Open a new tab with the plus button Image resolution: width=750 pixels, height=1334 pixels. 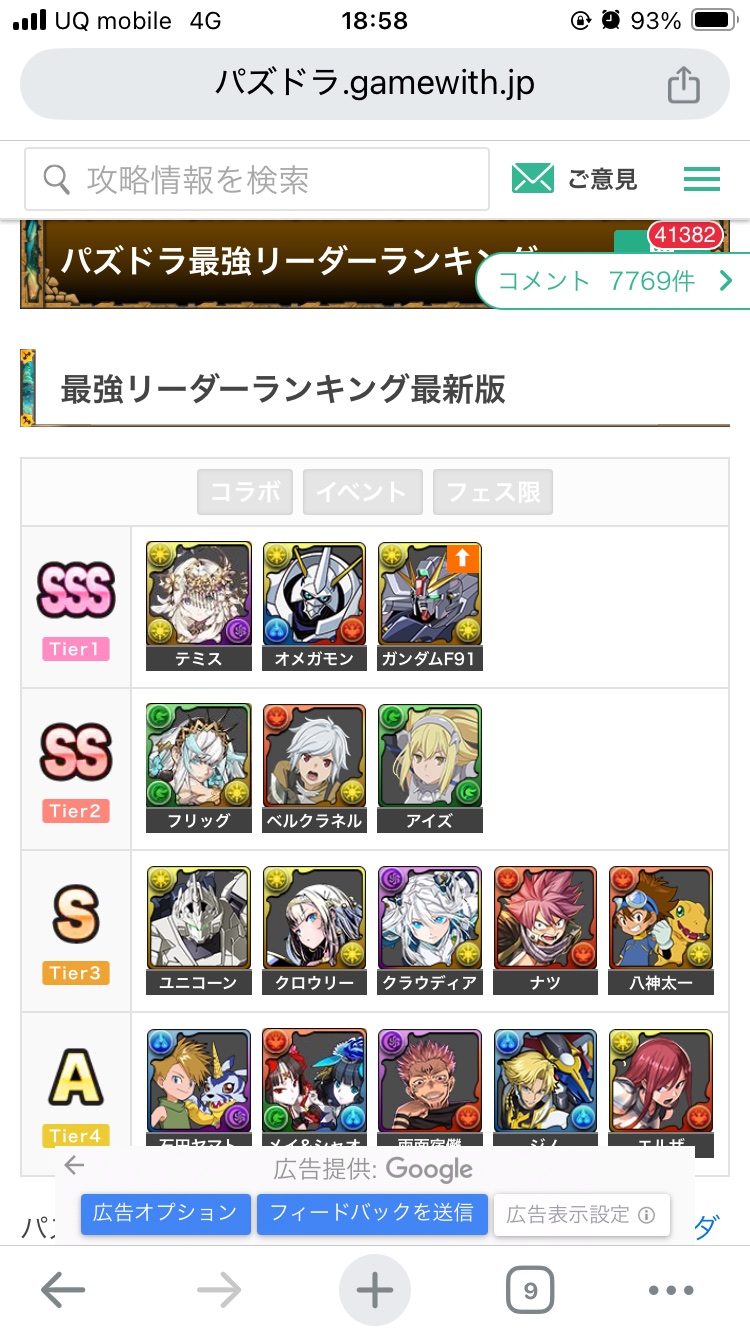pyautogui.click(x=375, y=1291)
